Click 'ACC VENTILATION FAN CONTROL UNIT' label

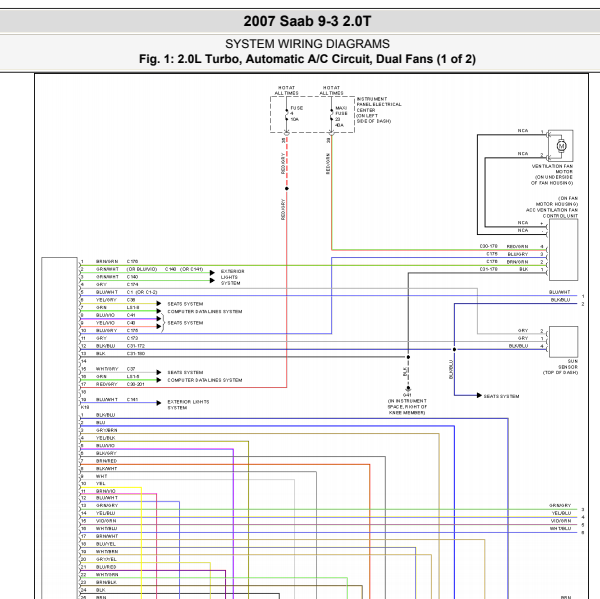point(552,207)
